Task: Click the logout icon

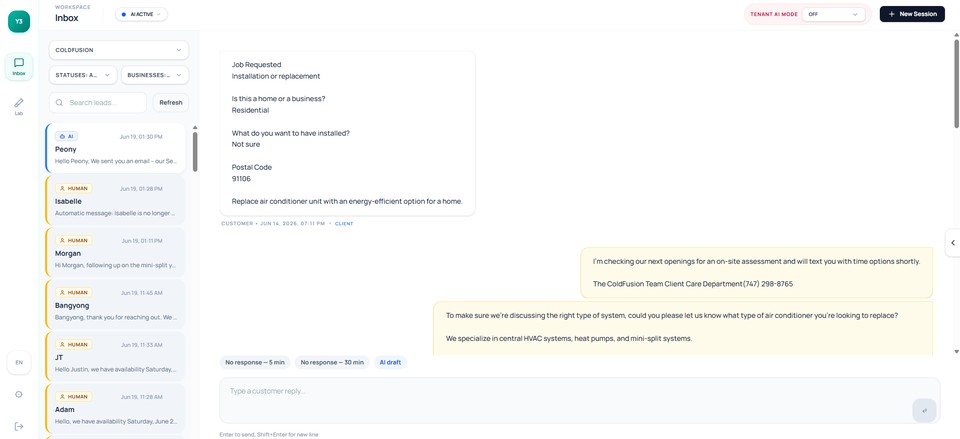Action: click(x=19, y=426)
